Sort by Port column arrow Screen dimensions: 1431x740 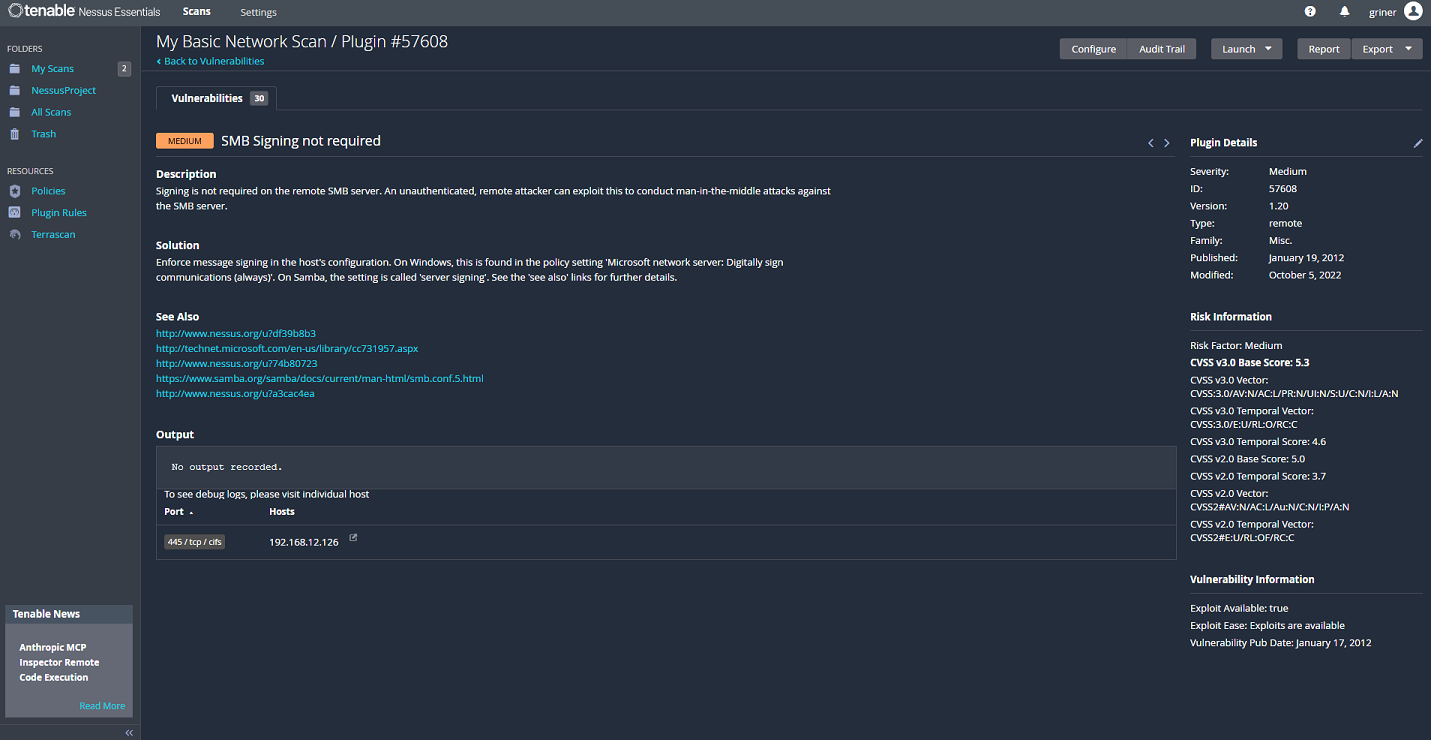[x=191, y=512]
